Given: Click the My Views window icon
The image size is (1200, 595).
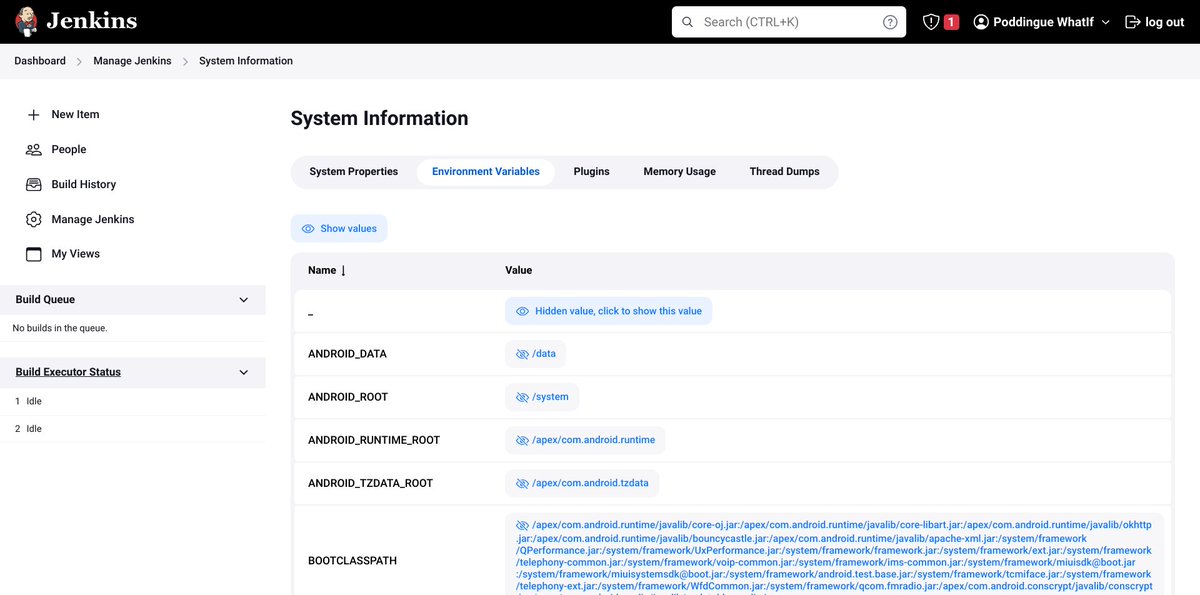Looking at the screenshot, I should click(x=34, y=254).
